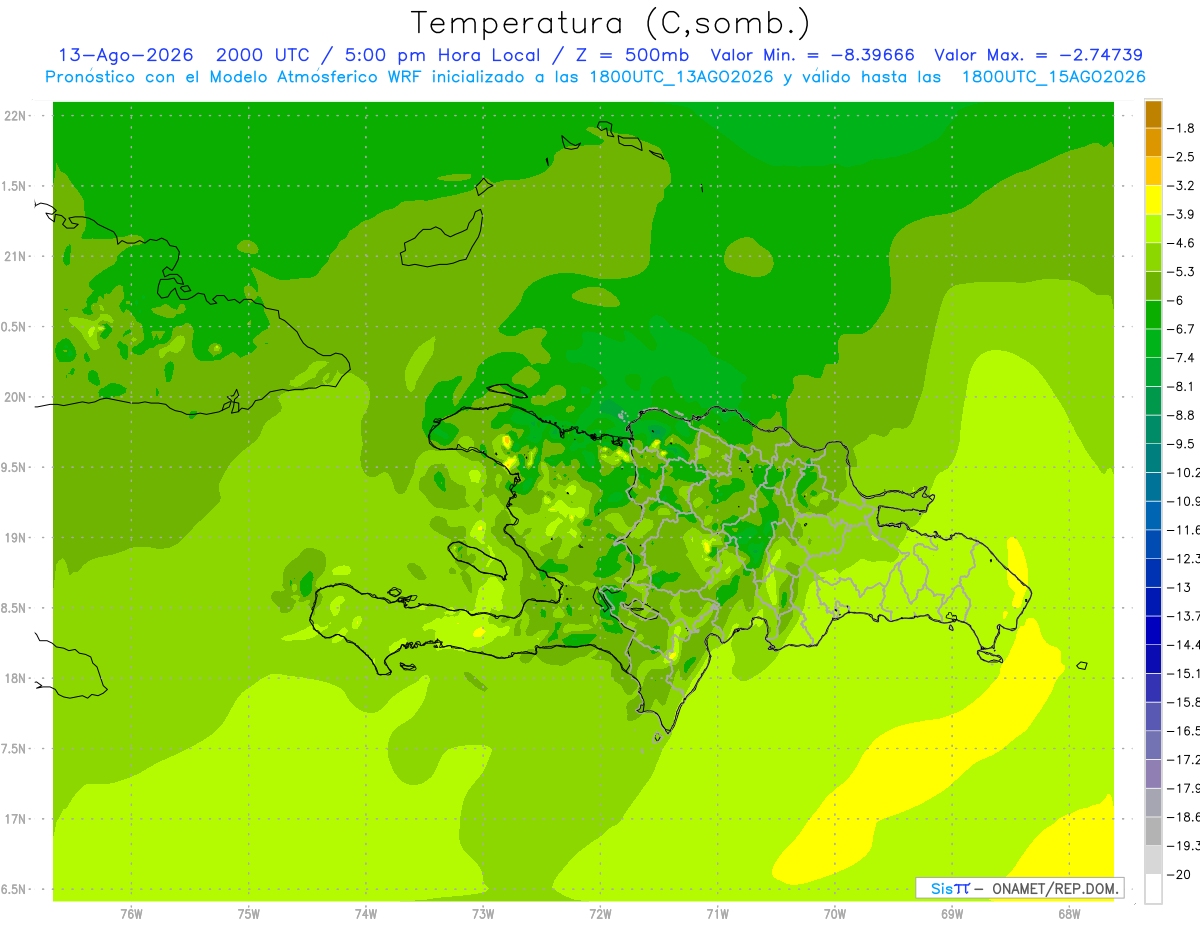This screenshot has width=1200, height=927.
Task: Pick the swatch between -3.9 and -4.6
Action: 1153,228
